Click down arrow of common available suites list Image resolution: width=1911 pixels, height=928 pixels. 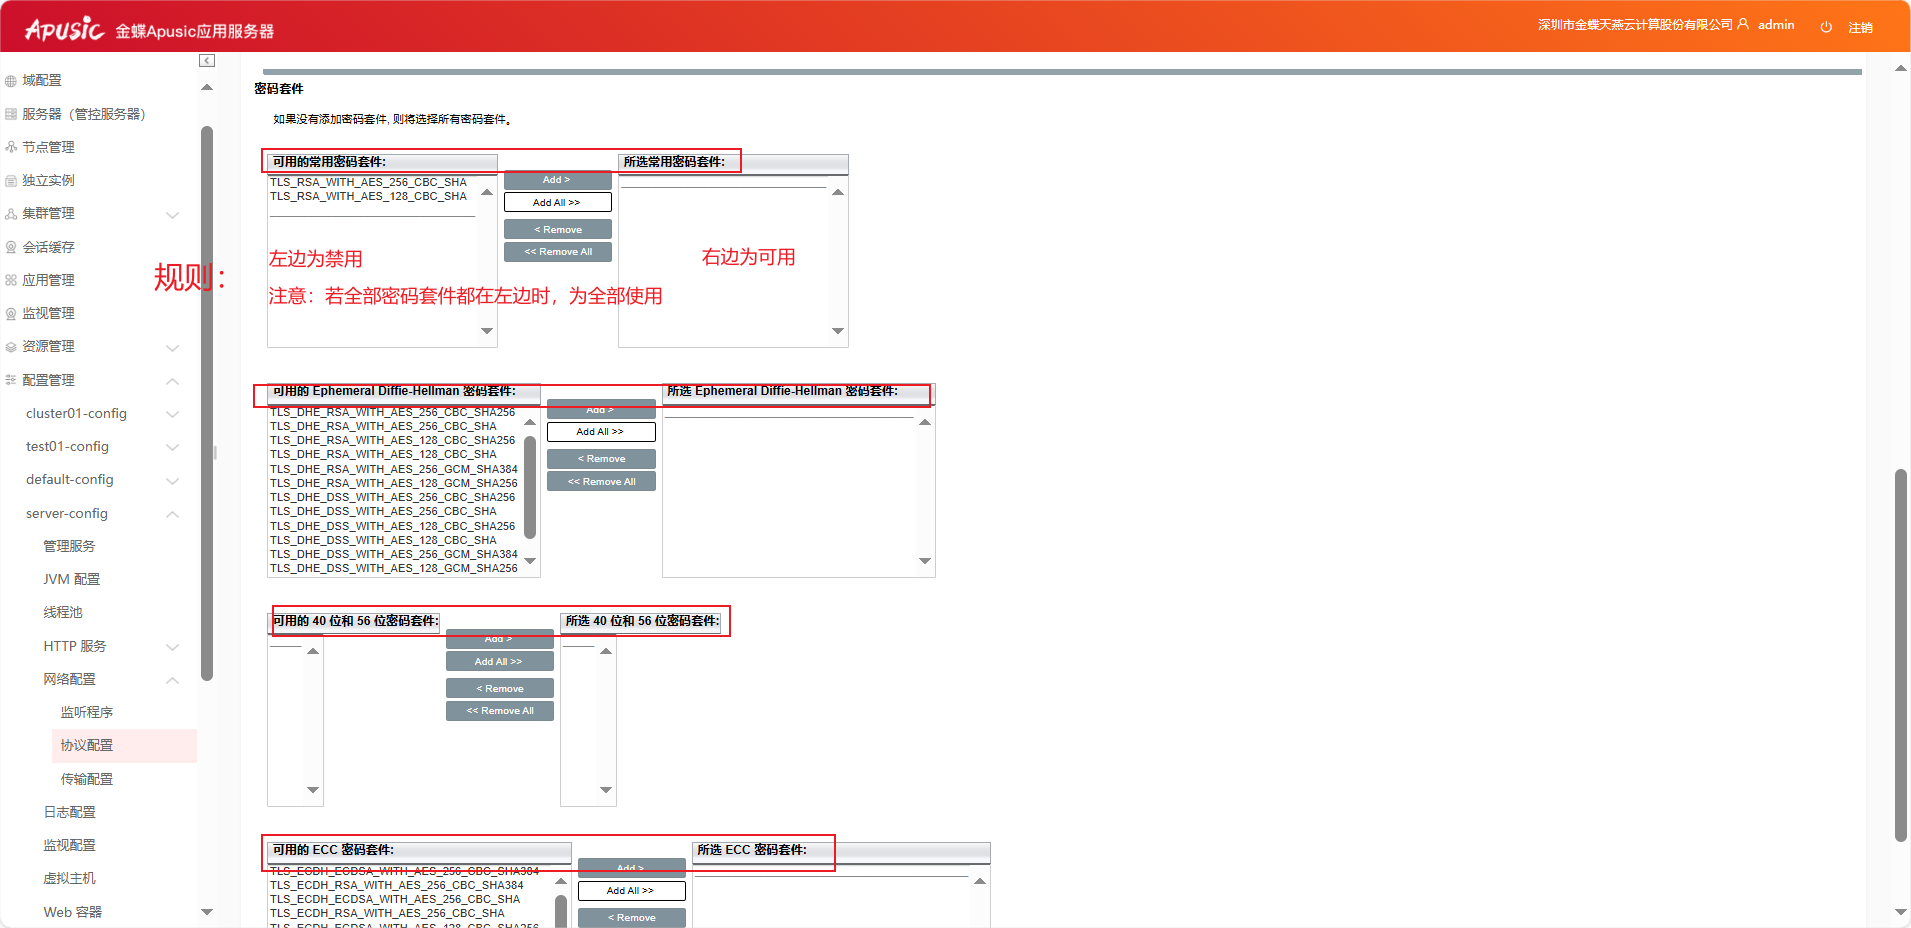tap(487, 331)
